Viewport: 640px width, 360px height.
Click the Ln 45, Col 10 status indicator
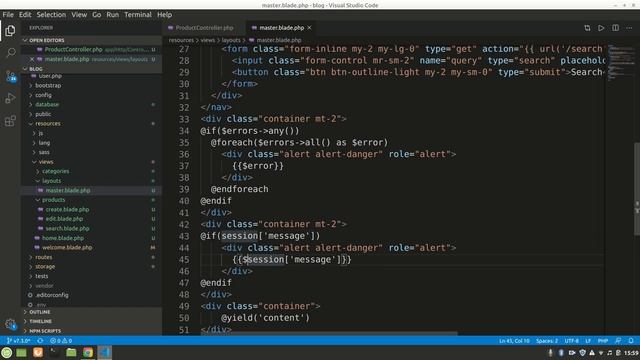(x=514, y=340)
